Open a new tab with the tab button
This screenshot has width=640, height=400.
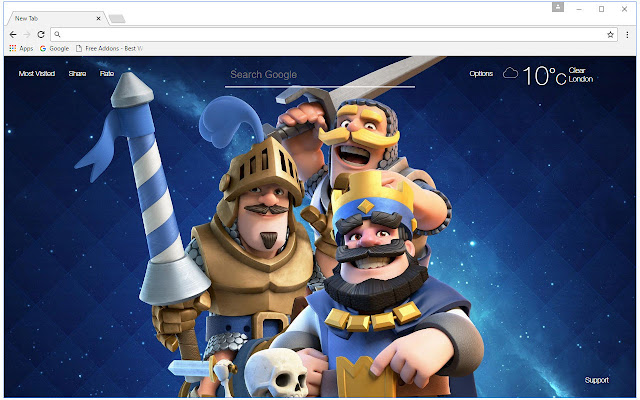tap(117, 19)
